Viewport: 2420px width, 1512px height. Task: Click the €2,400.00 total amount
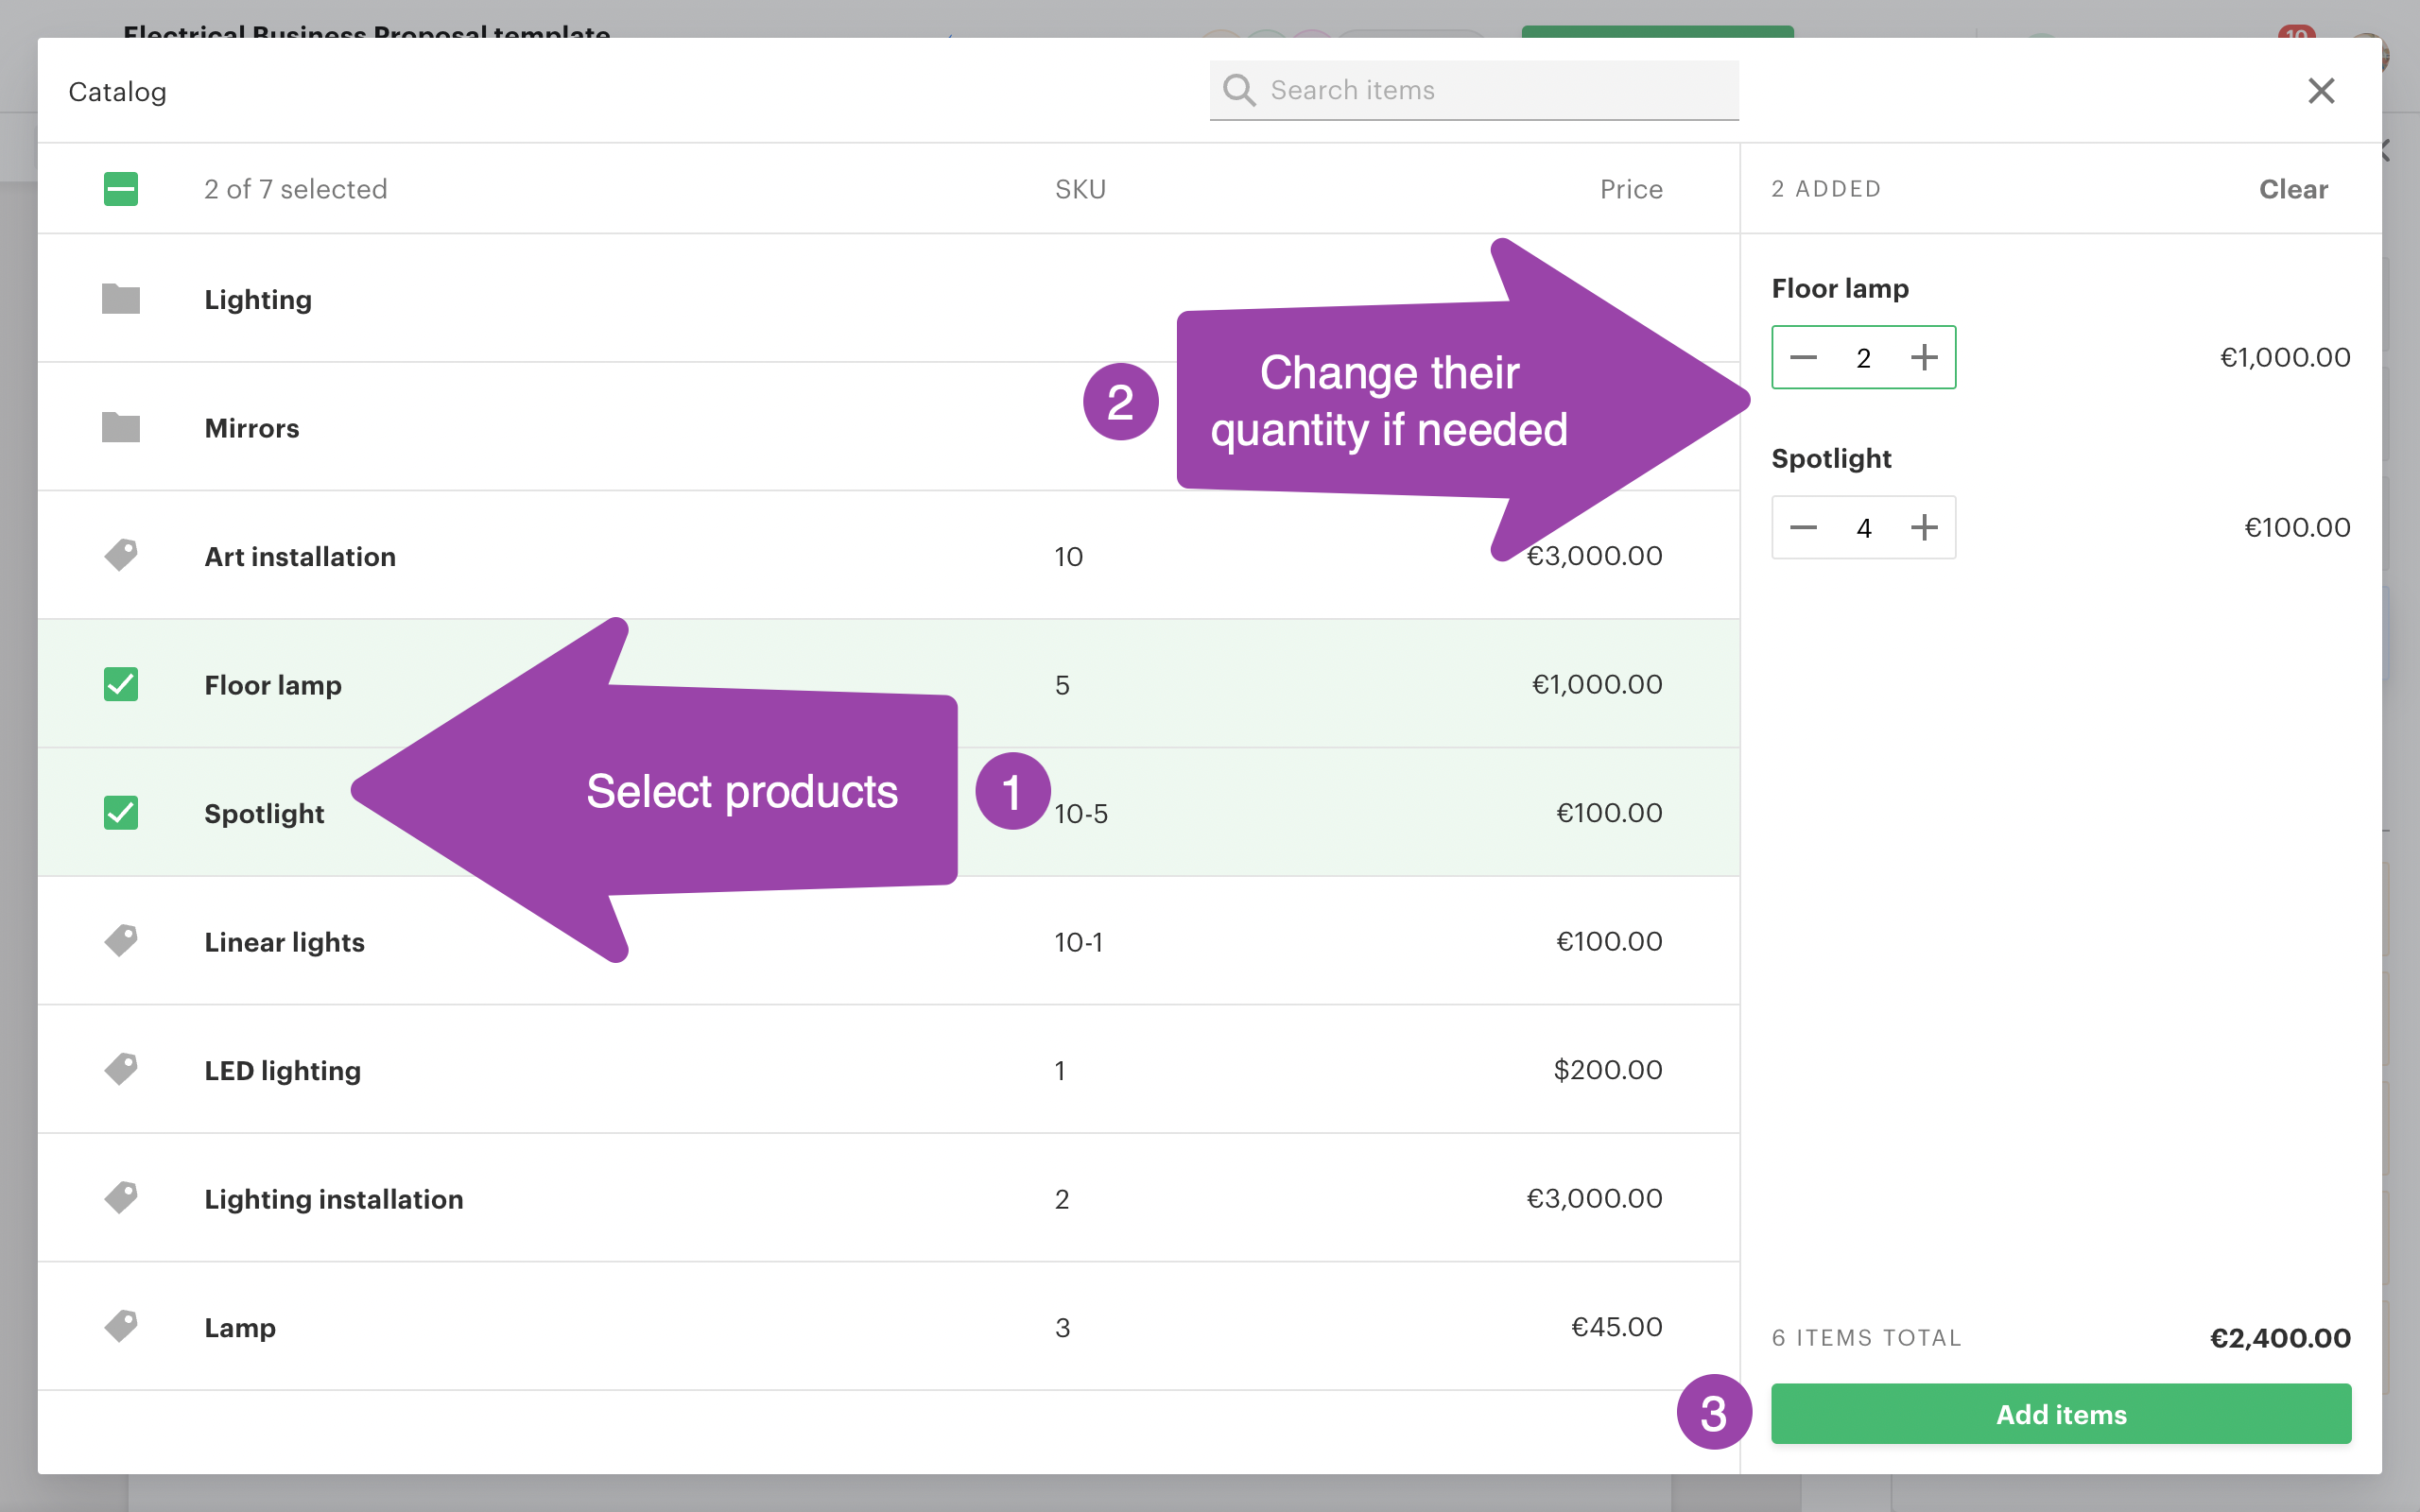coord(2280,1338)
